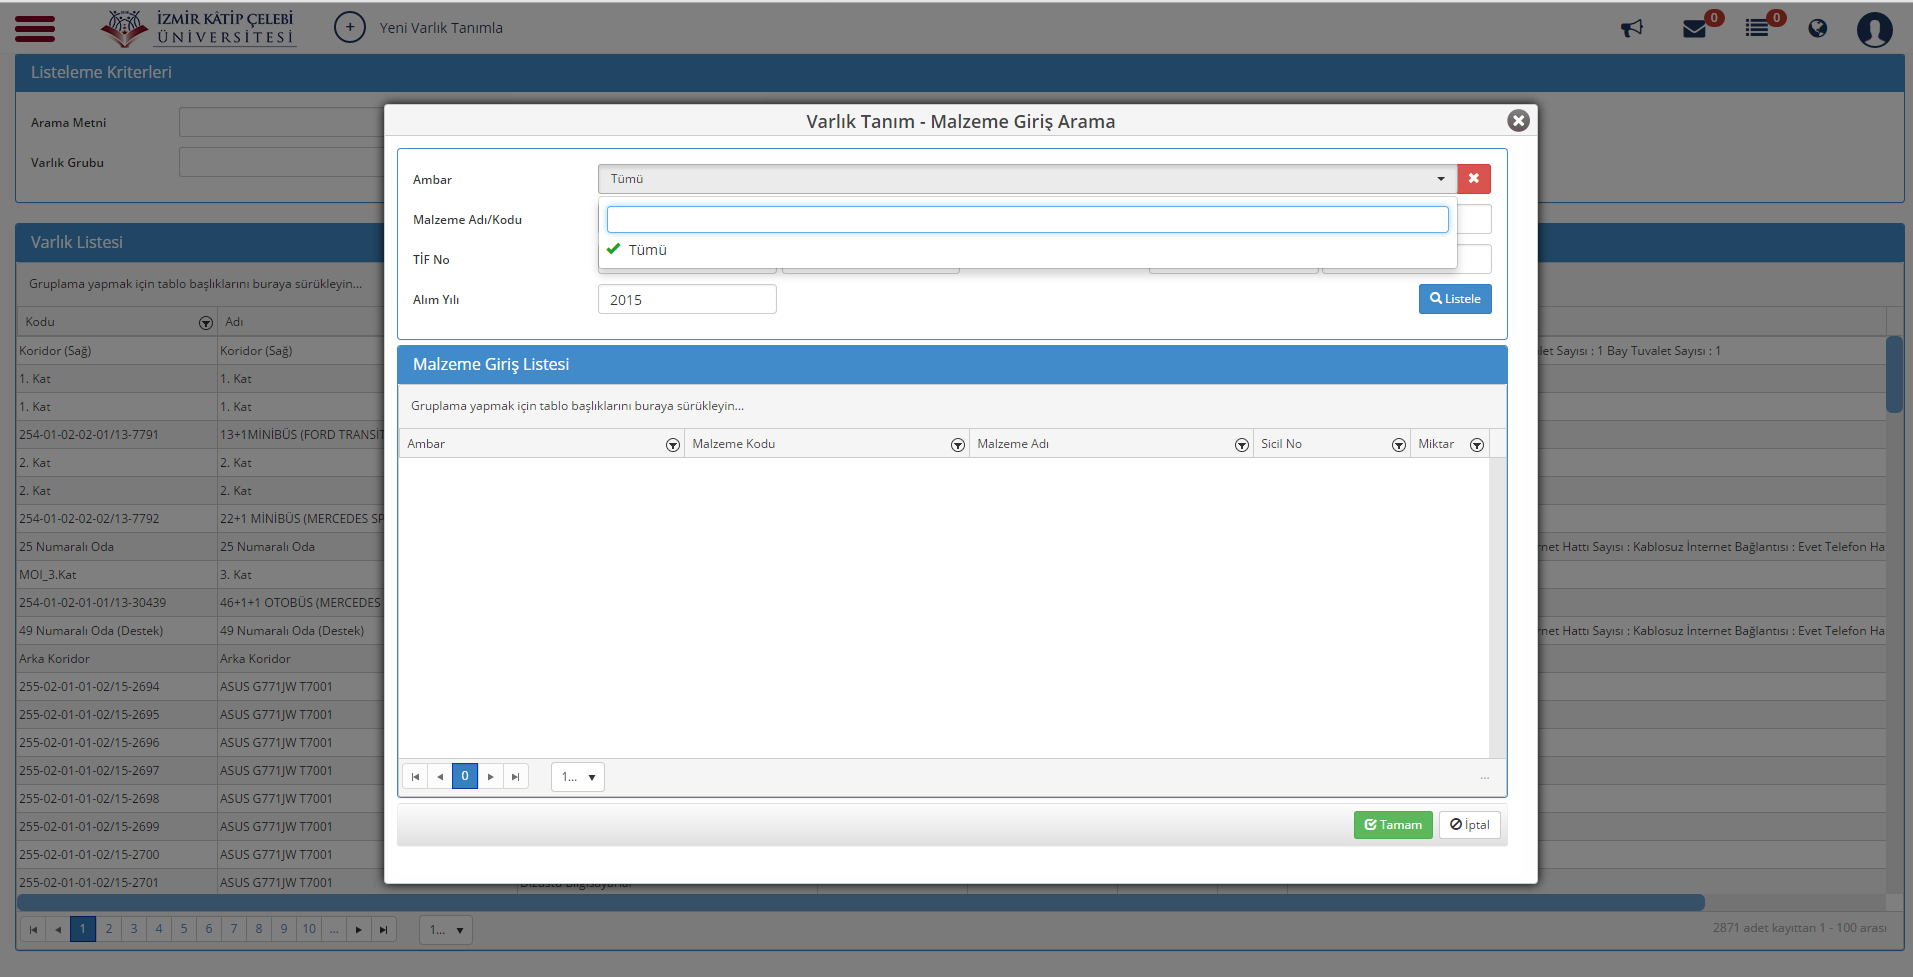Go to page 2 in Varlık Listesi
Image resolution: width=1913 pixels, height=977 pixels.
point(108,930)
